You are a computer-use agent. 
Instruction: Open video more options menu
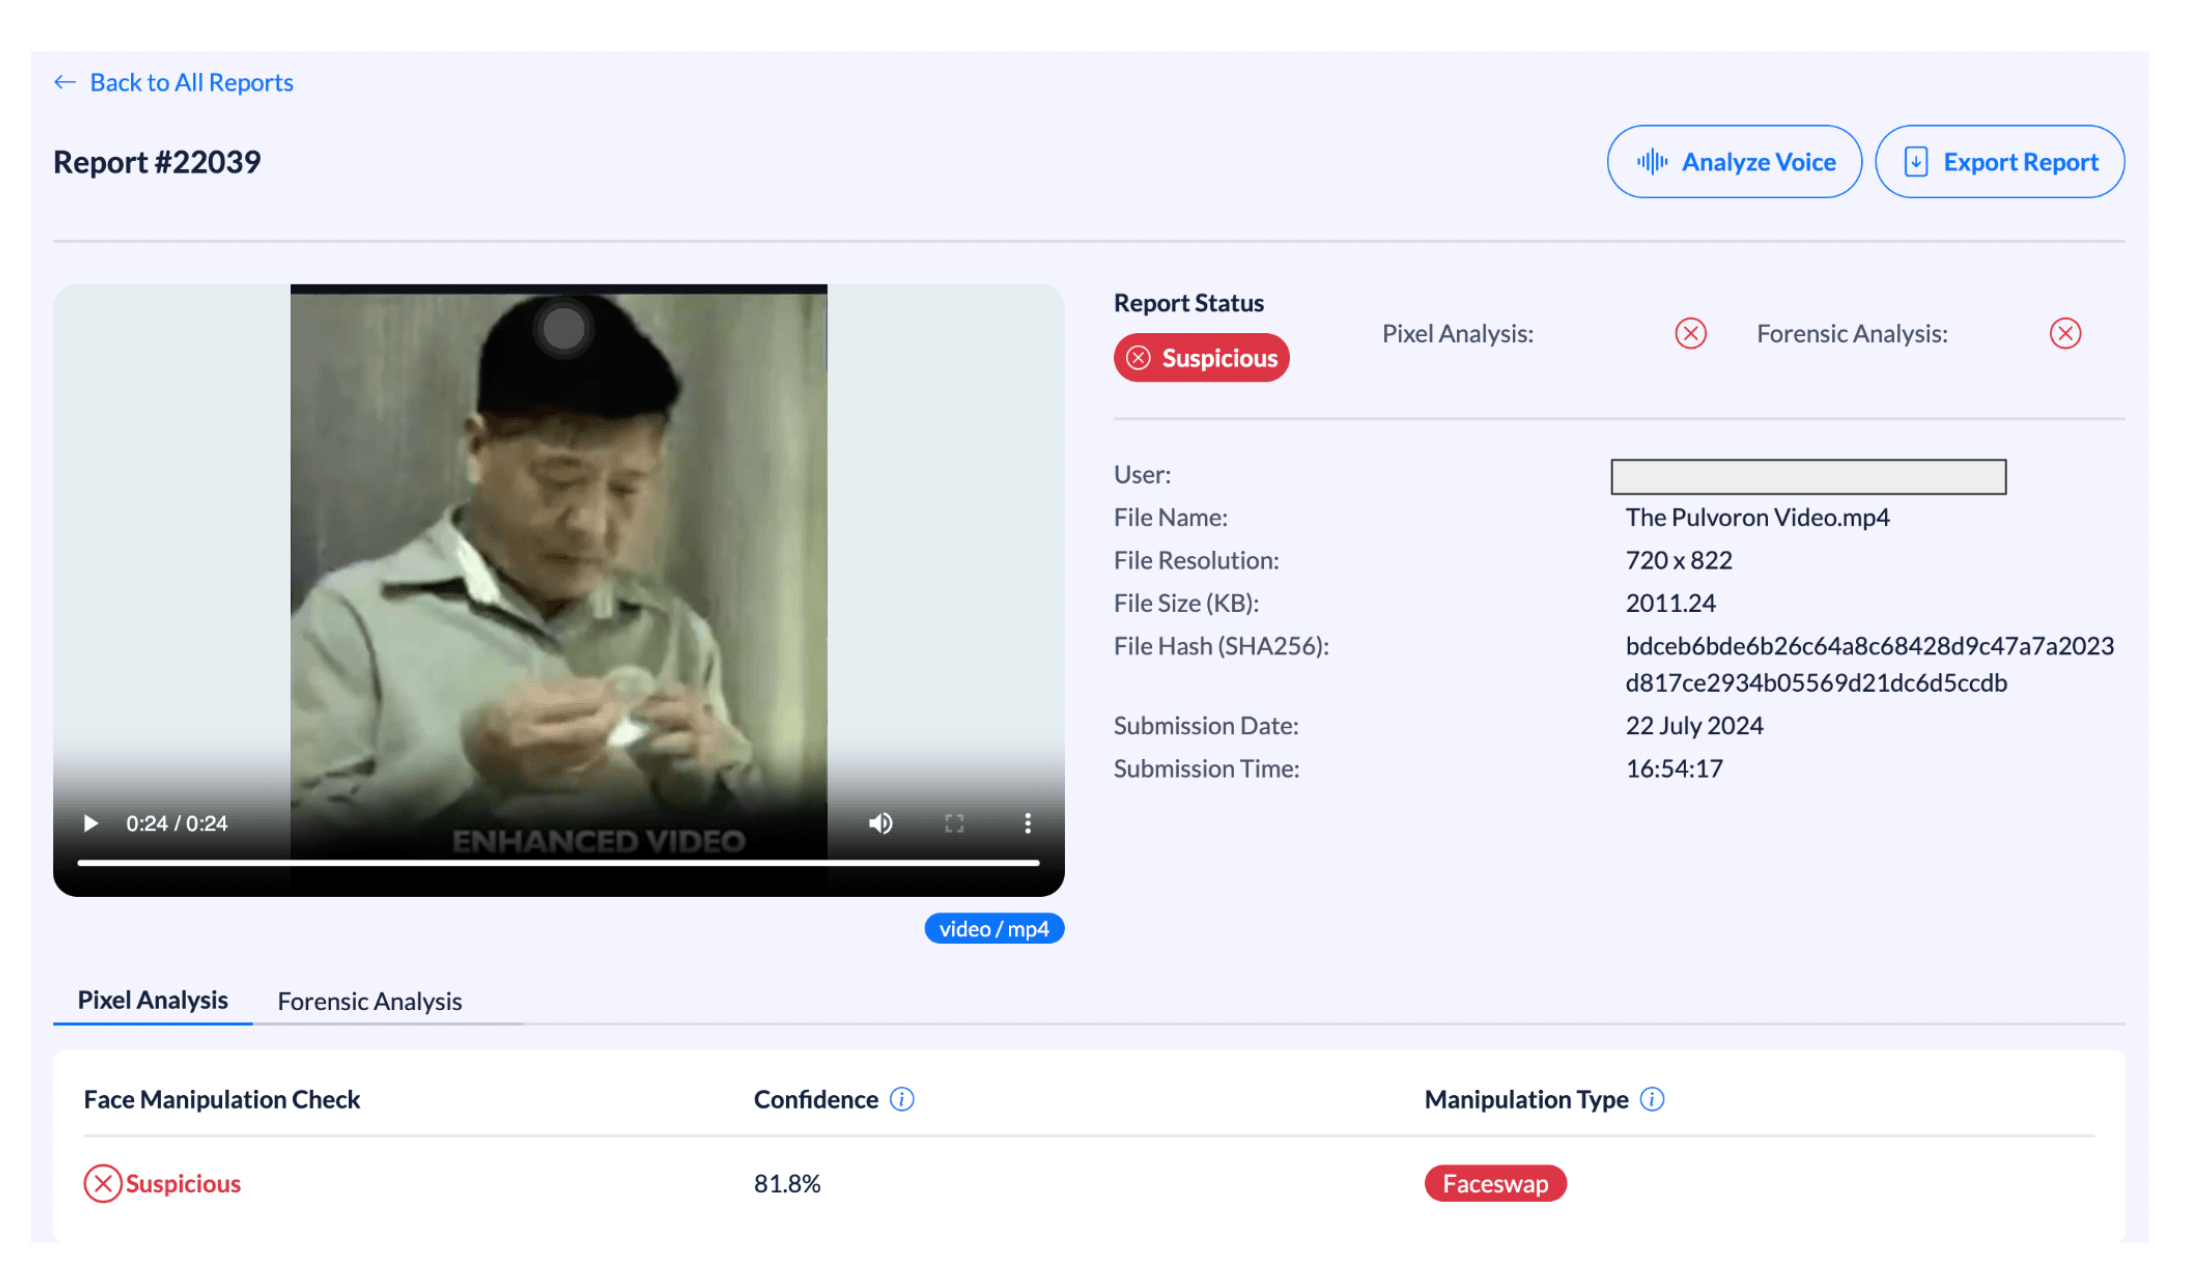coord(1027,823)
